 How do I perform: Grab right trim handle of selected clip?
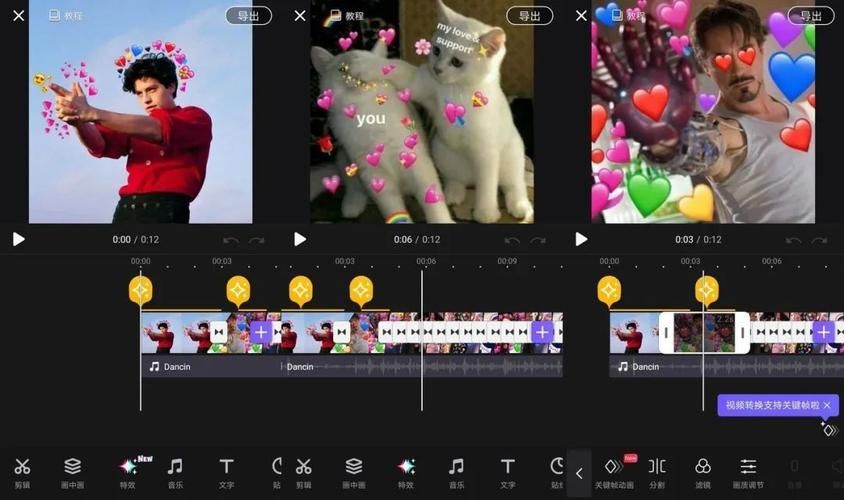click(x=742, y=333)
